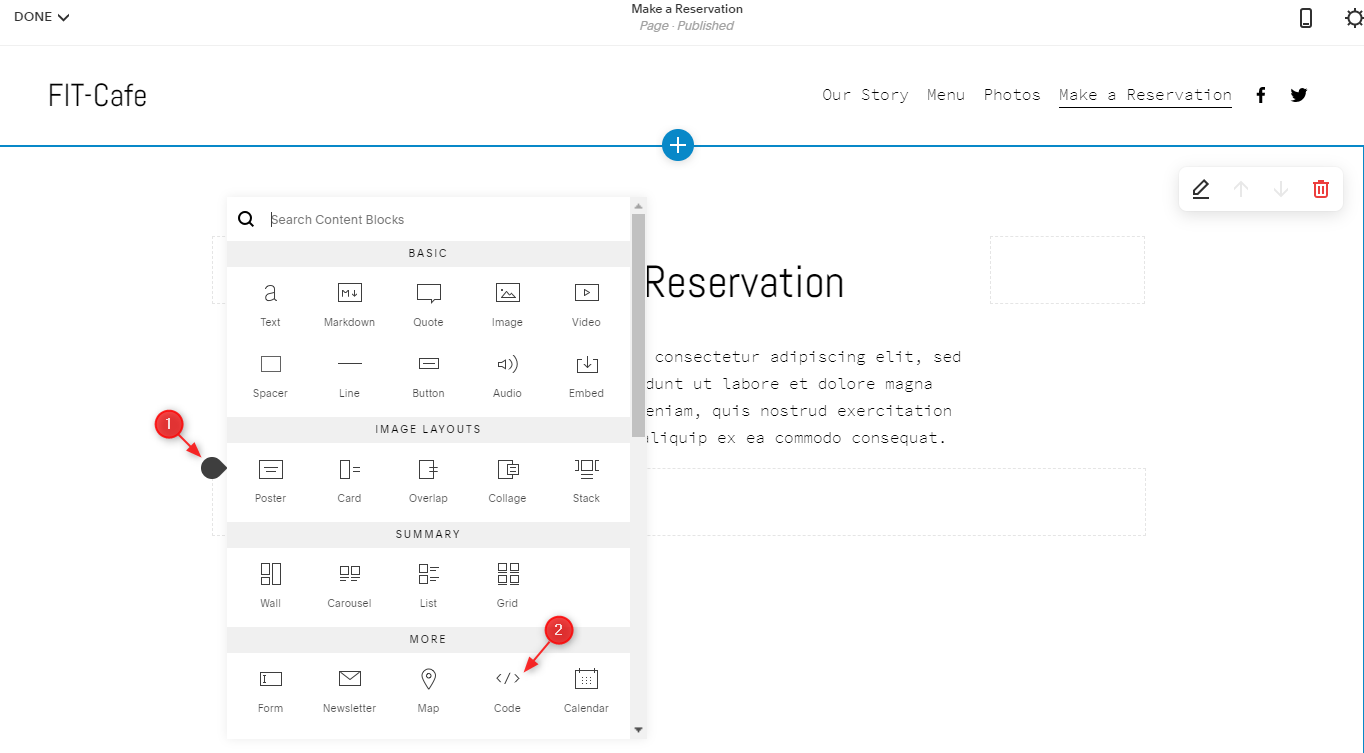The width and height of the screenshot is (1364, 753).
Task: Click the trash delete section icon
Action: tap(1320, 189)
